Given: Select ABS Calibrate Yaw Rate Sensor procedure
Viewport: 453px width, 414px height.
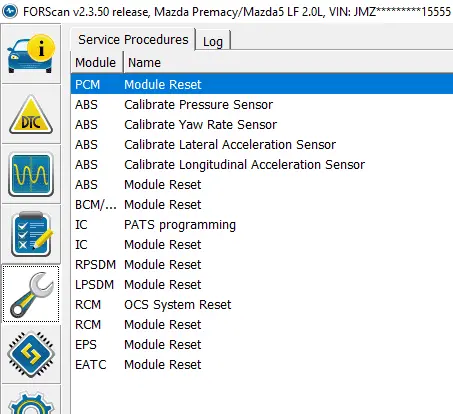Looking at the screenshot, I should [262, 124].
